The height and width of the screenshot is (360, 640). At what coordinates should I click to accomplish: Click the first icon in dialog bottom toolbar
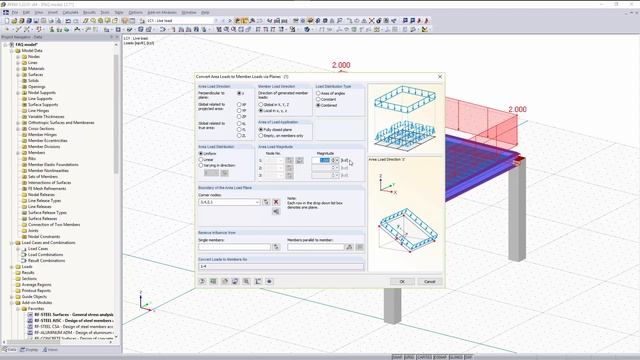coord(202,281)
